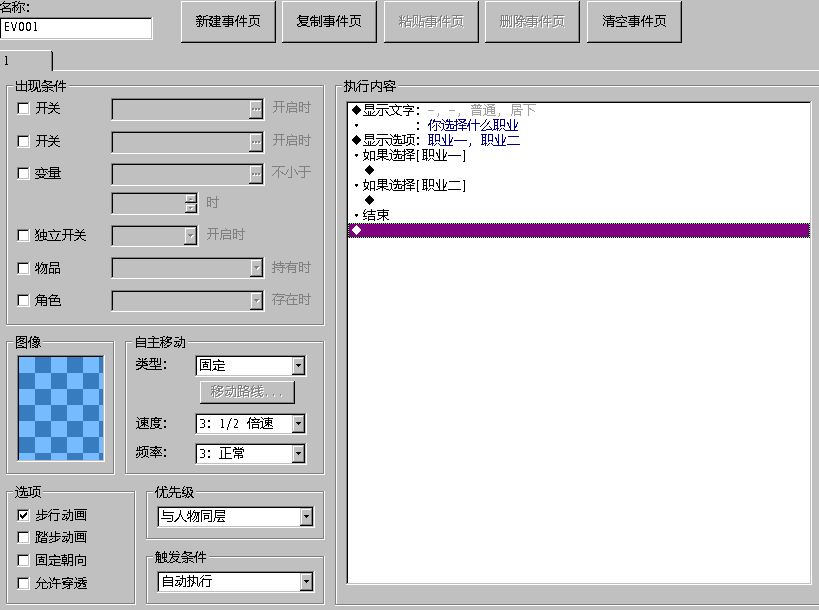
Task: Check the 物品 condition checkbox
Action: coord(24,268)
